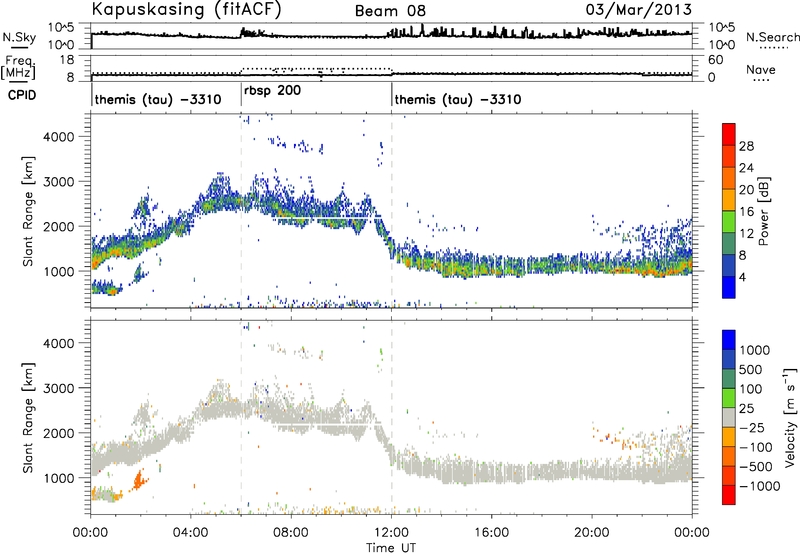The width and height of the screenshot is (800, 554).
Task: Click the 'N.Sky' legend label
Action: 19,37
